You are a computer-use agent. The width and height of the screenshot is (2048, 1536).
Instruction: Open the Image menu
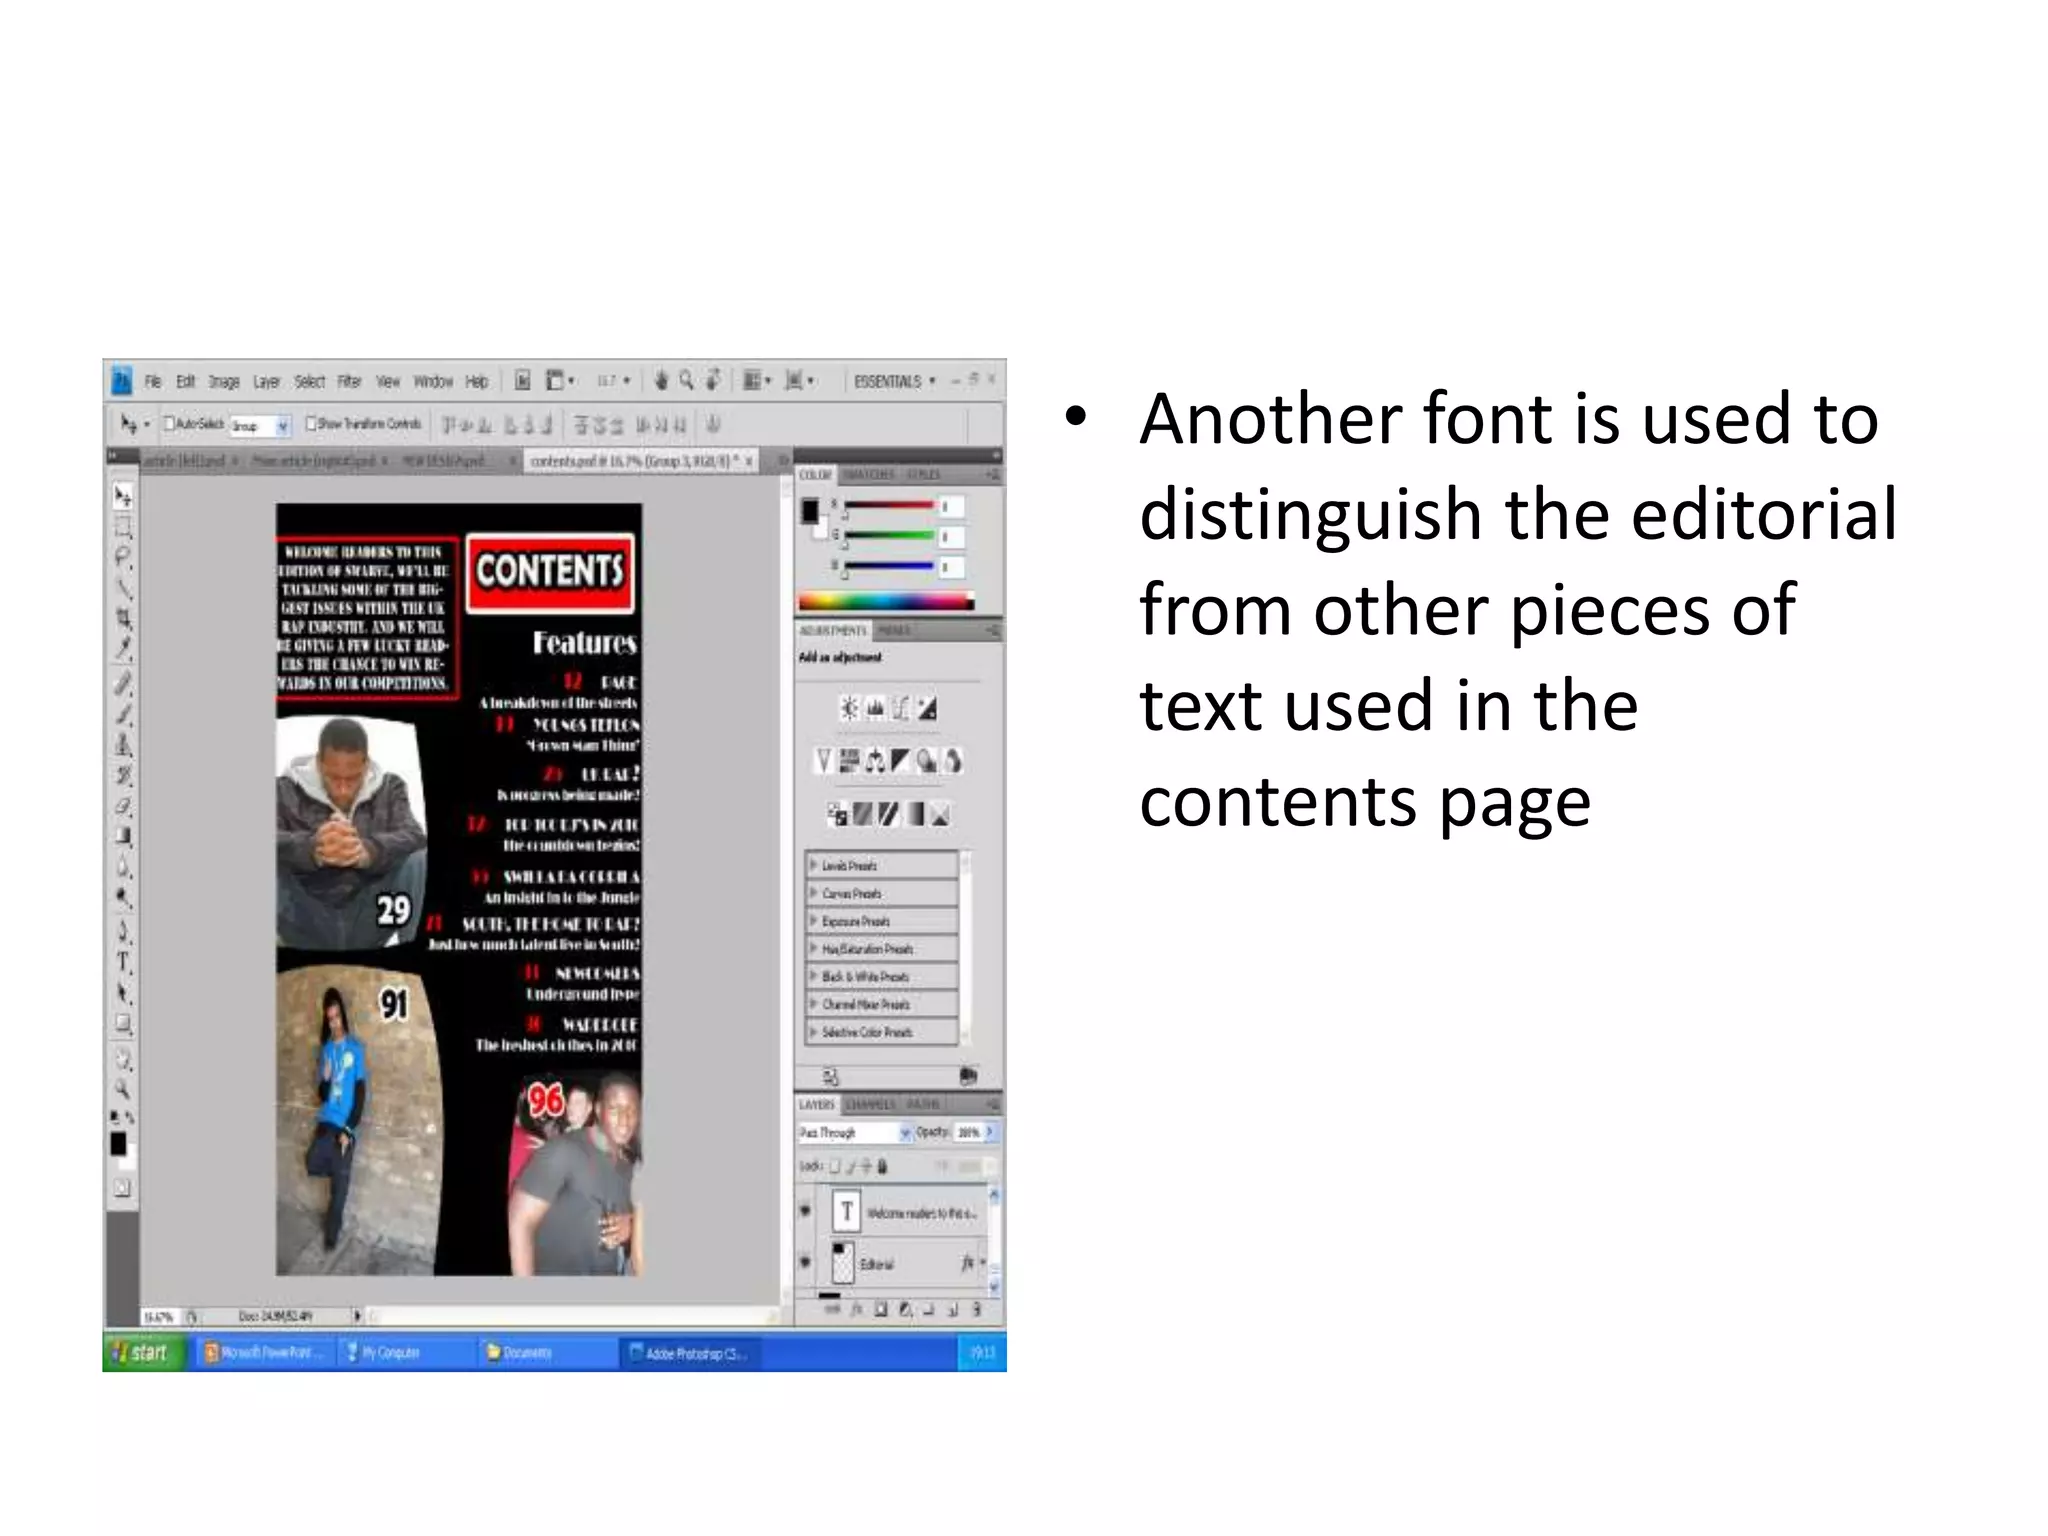(224, 381)
